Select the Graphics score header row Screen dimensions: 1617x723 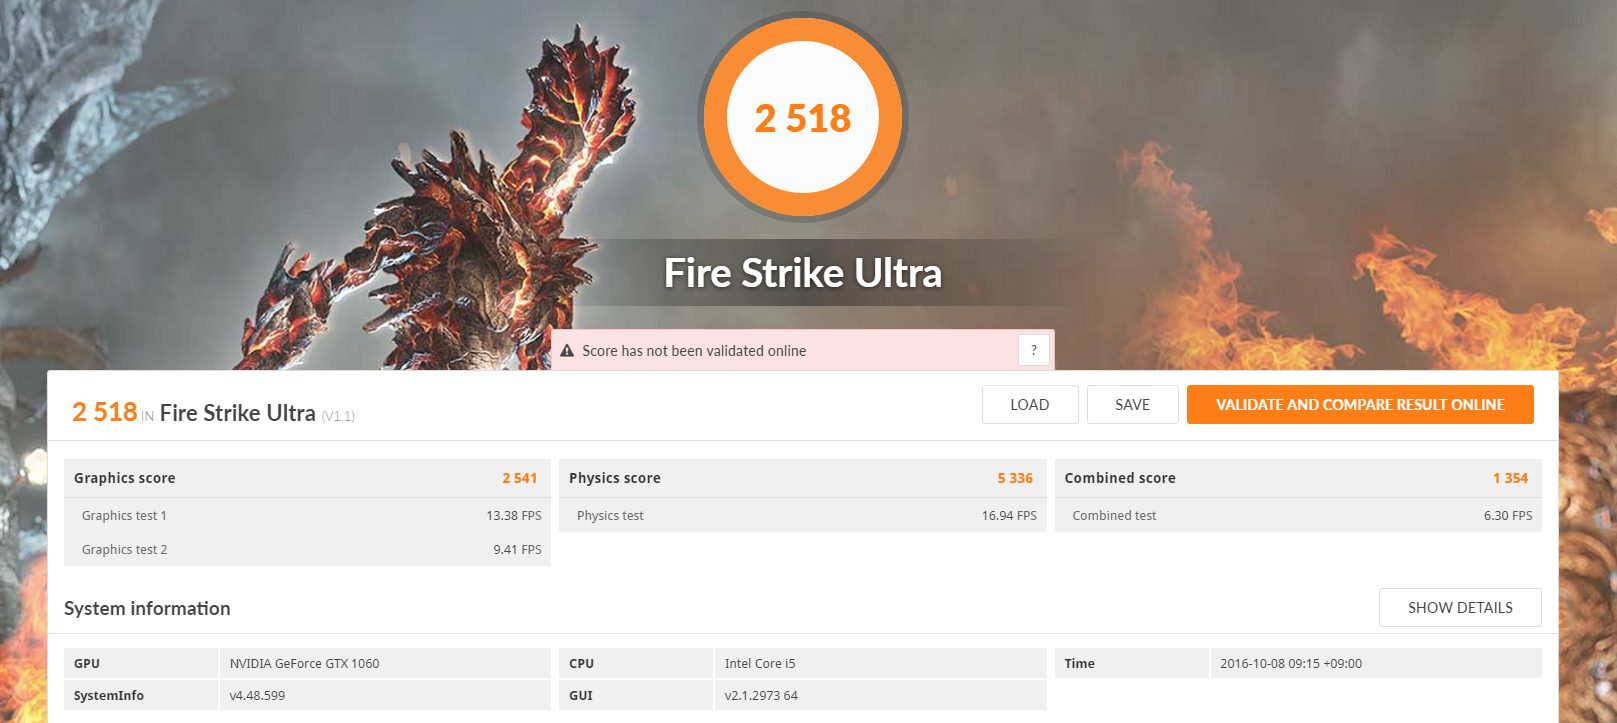[x=307, y=478]
